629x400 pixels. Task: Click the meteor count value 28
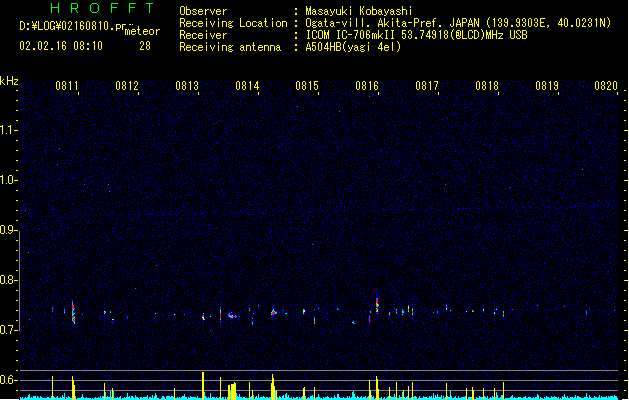pos(145,46)
